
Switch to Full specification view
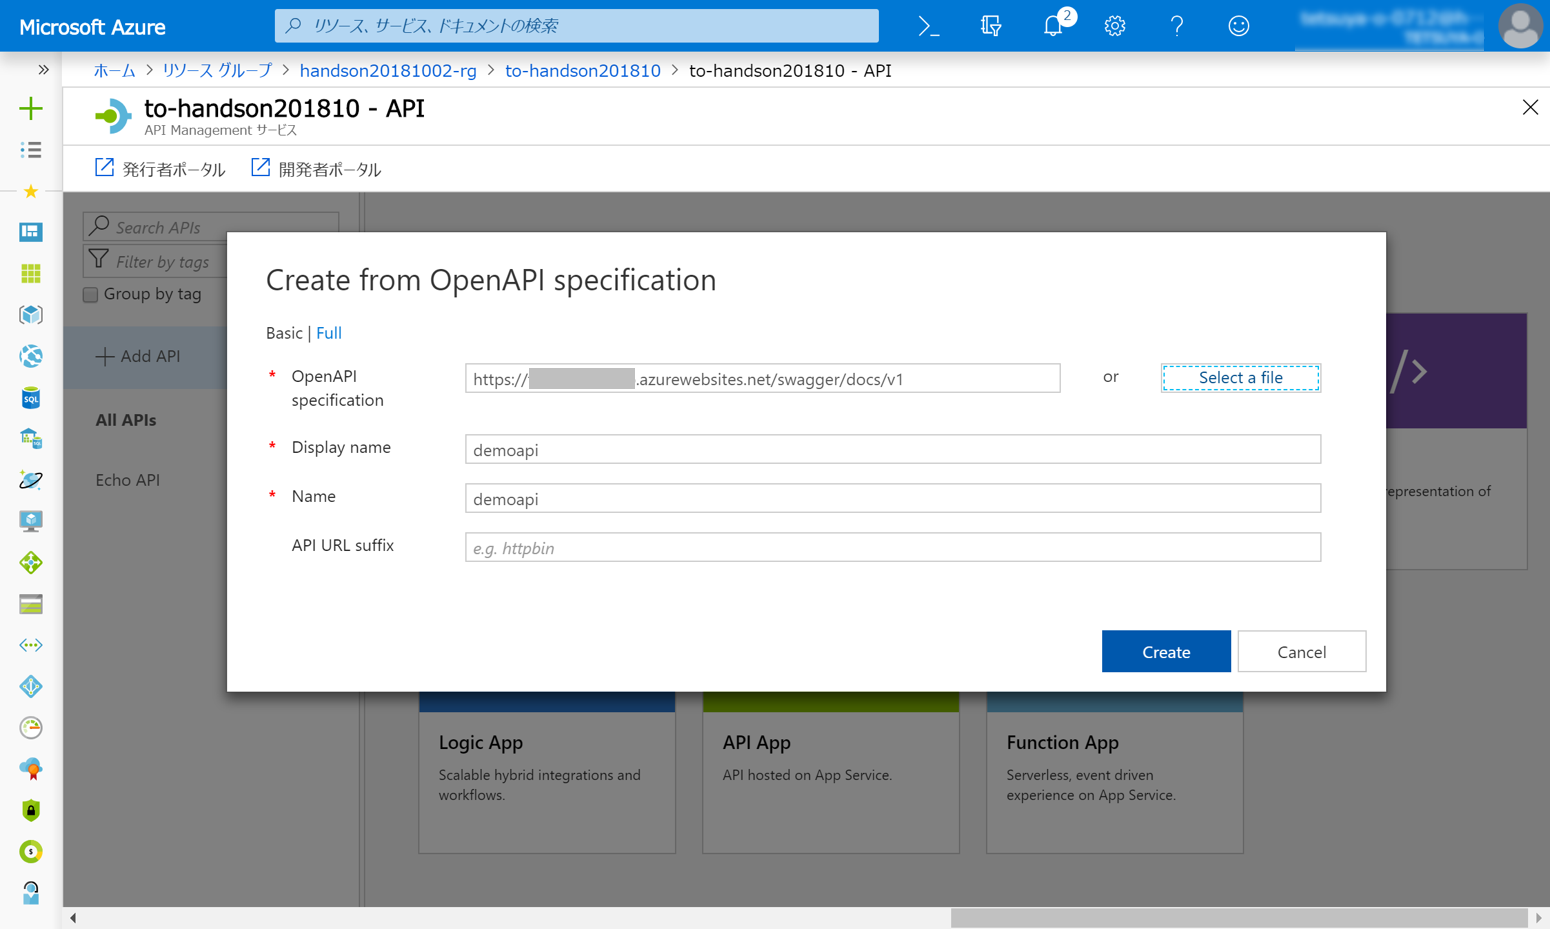coord(328,332)
